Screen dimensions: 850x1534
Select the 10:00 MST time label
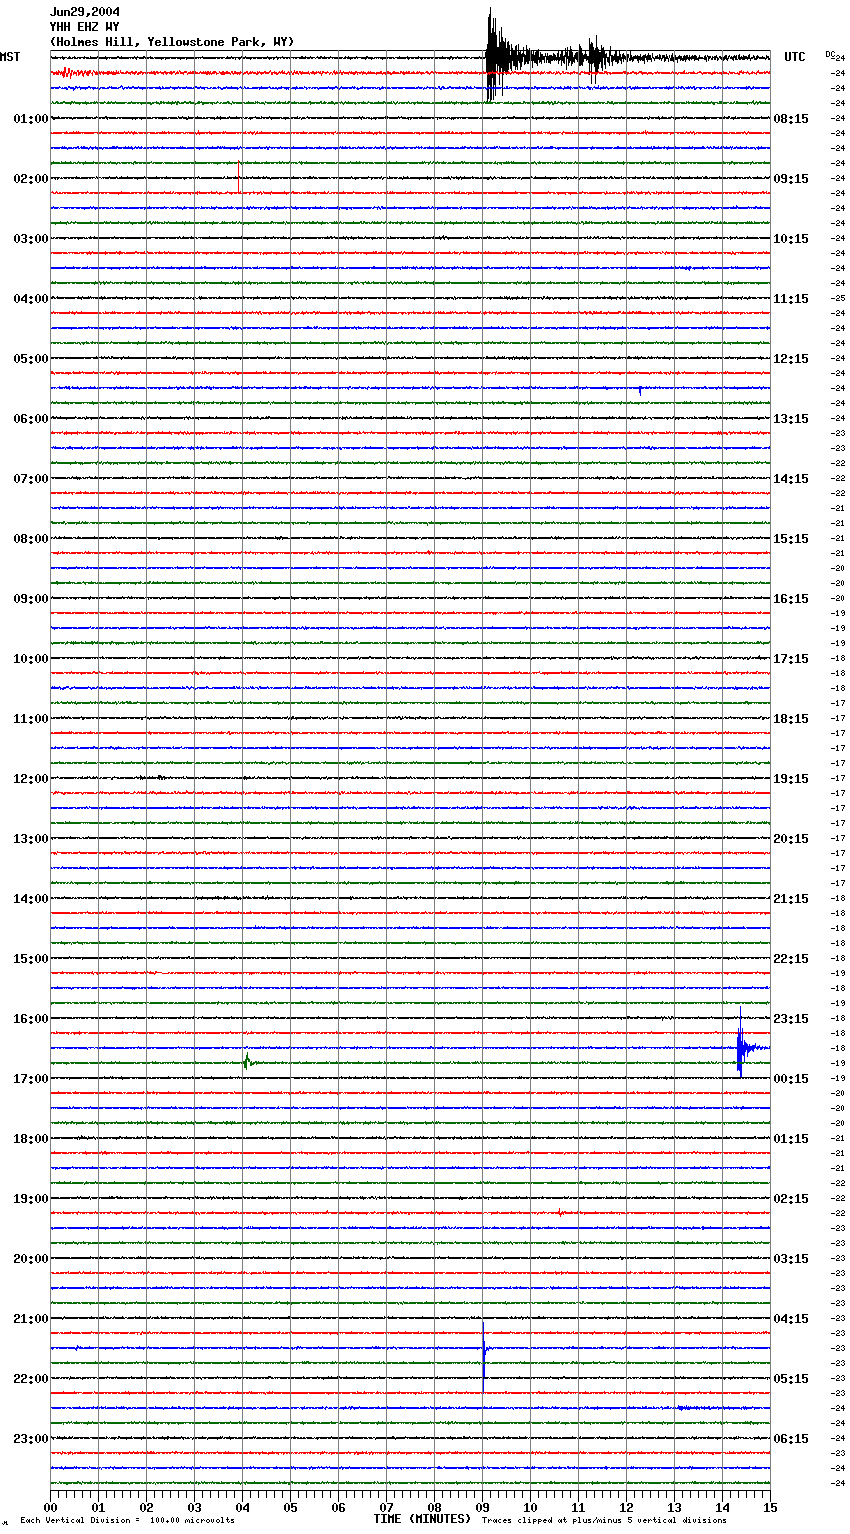point(31,659)
